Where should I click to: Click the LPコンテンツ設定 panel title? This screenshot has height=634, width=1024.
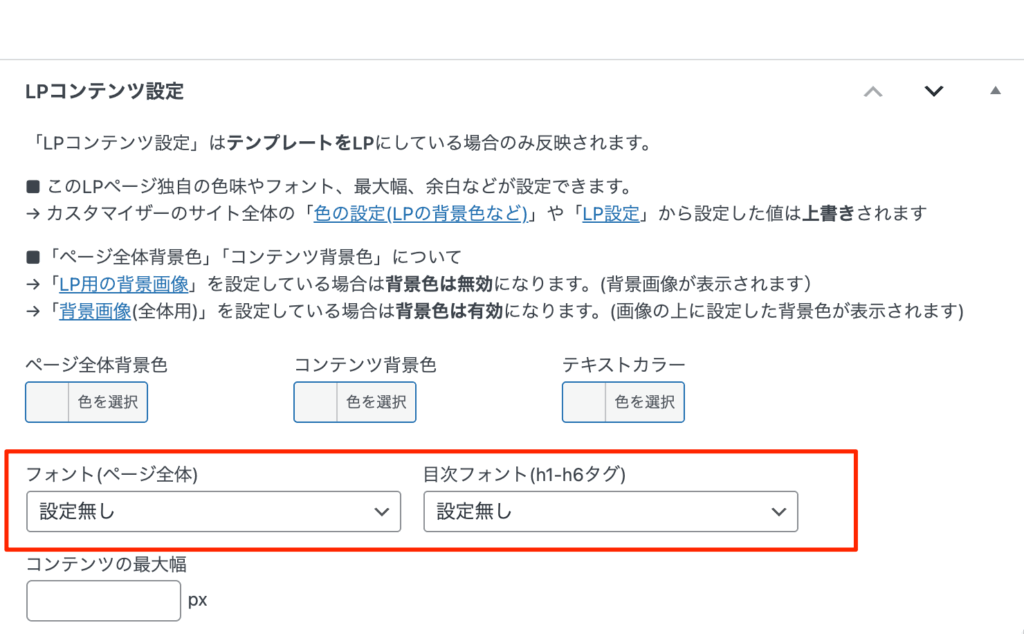click(104, 91)
